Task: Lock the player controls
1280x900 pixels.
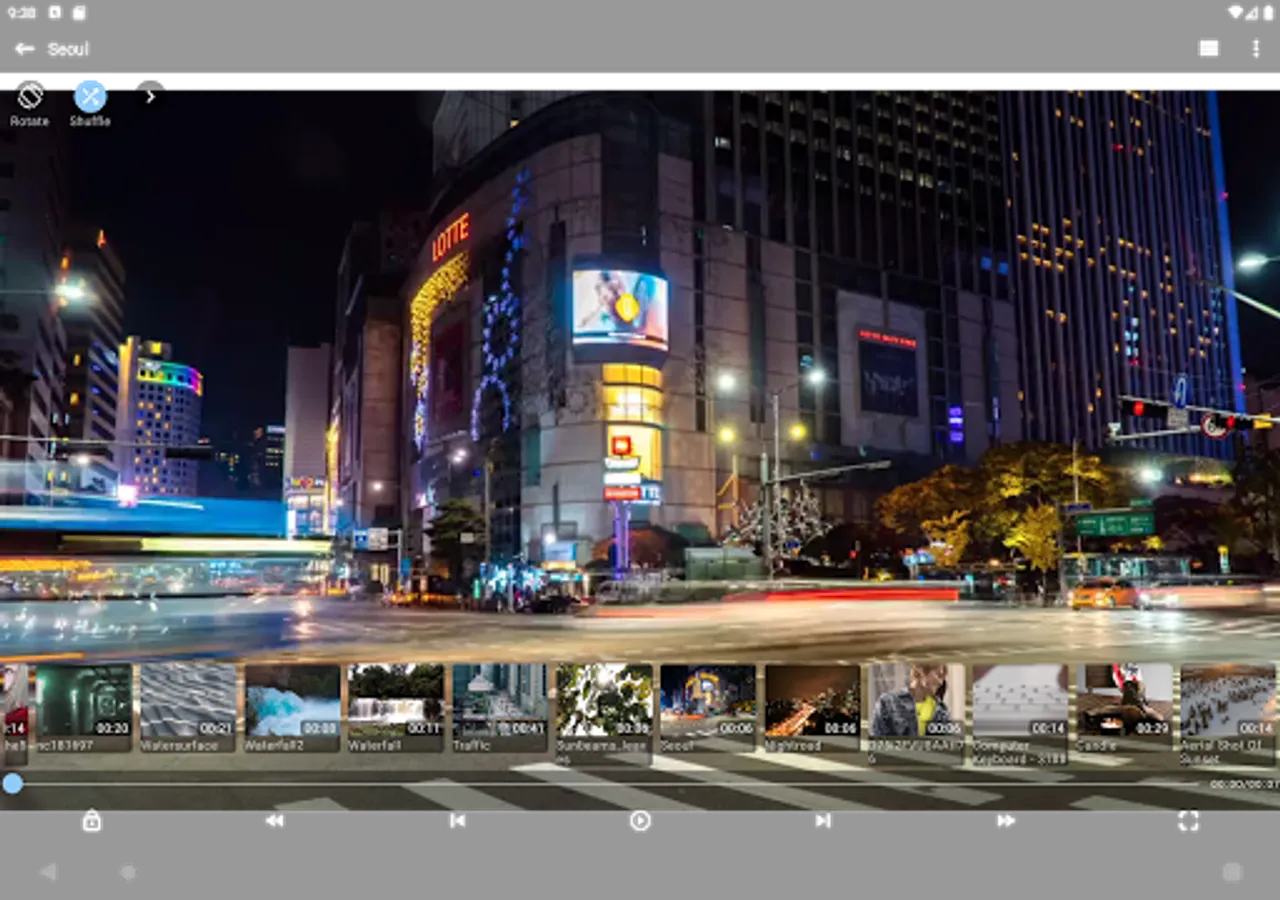Action: point(92,821)
